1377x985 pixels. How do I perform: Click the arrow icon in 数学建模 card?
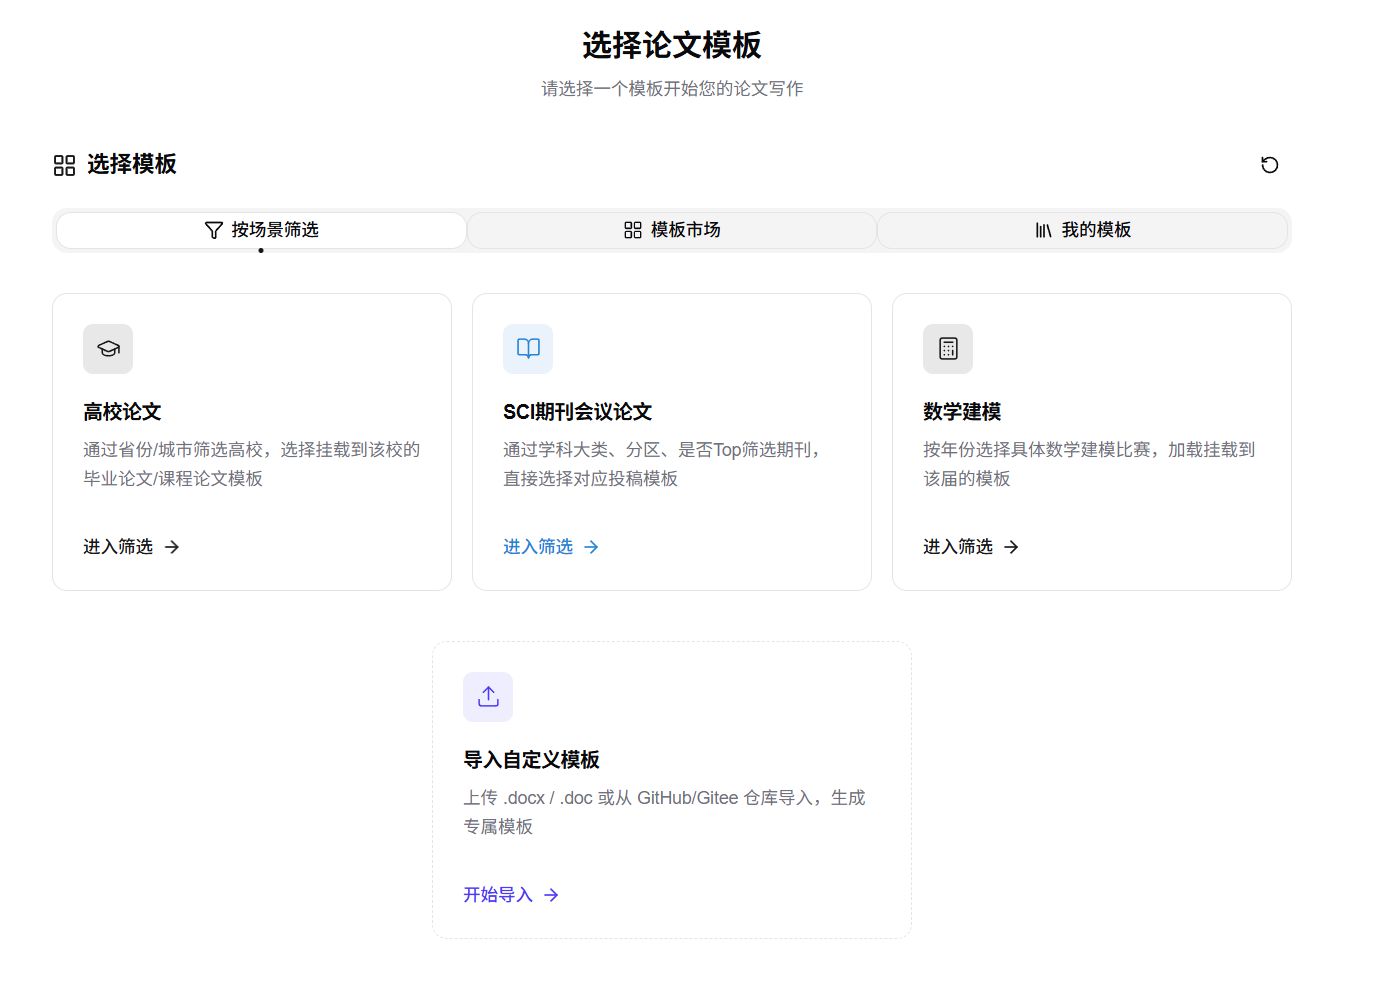pyautogui.click(x=1011, y=547)
